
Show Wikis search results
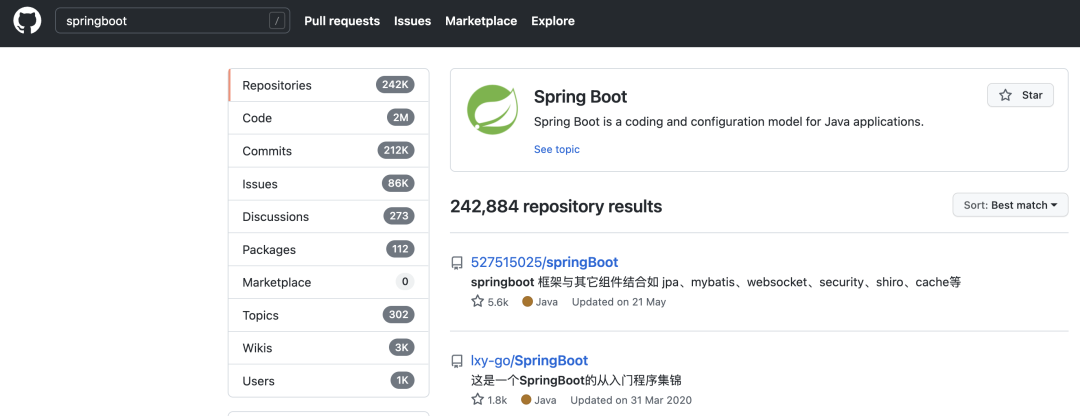329,348
